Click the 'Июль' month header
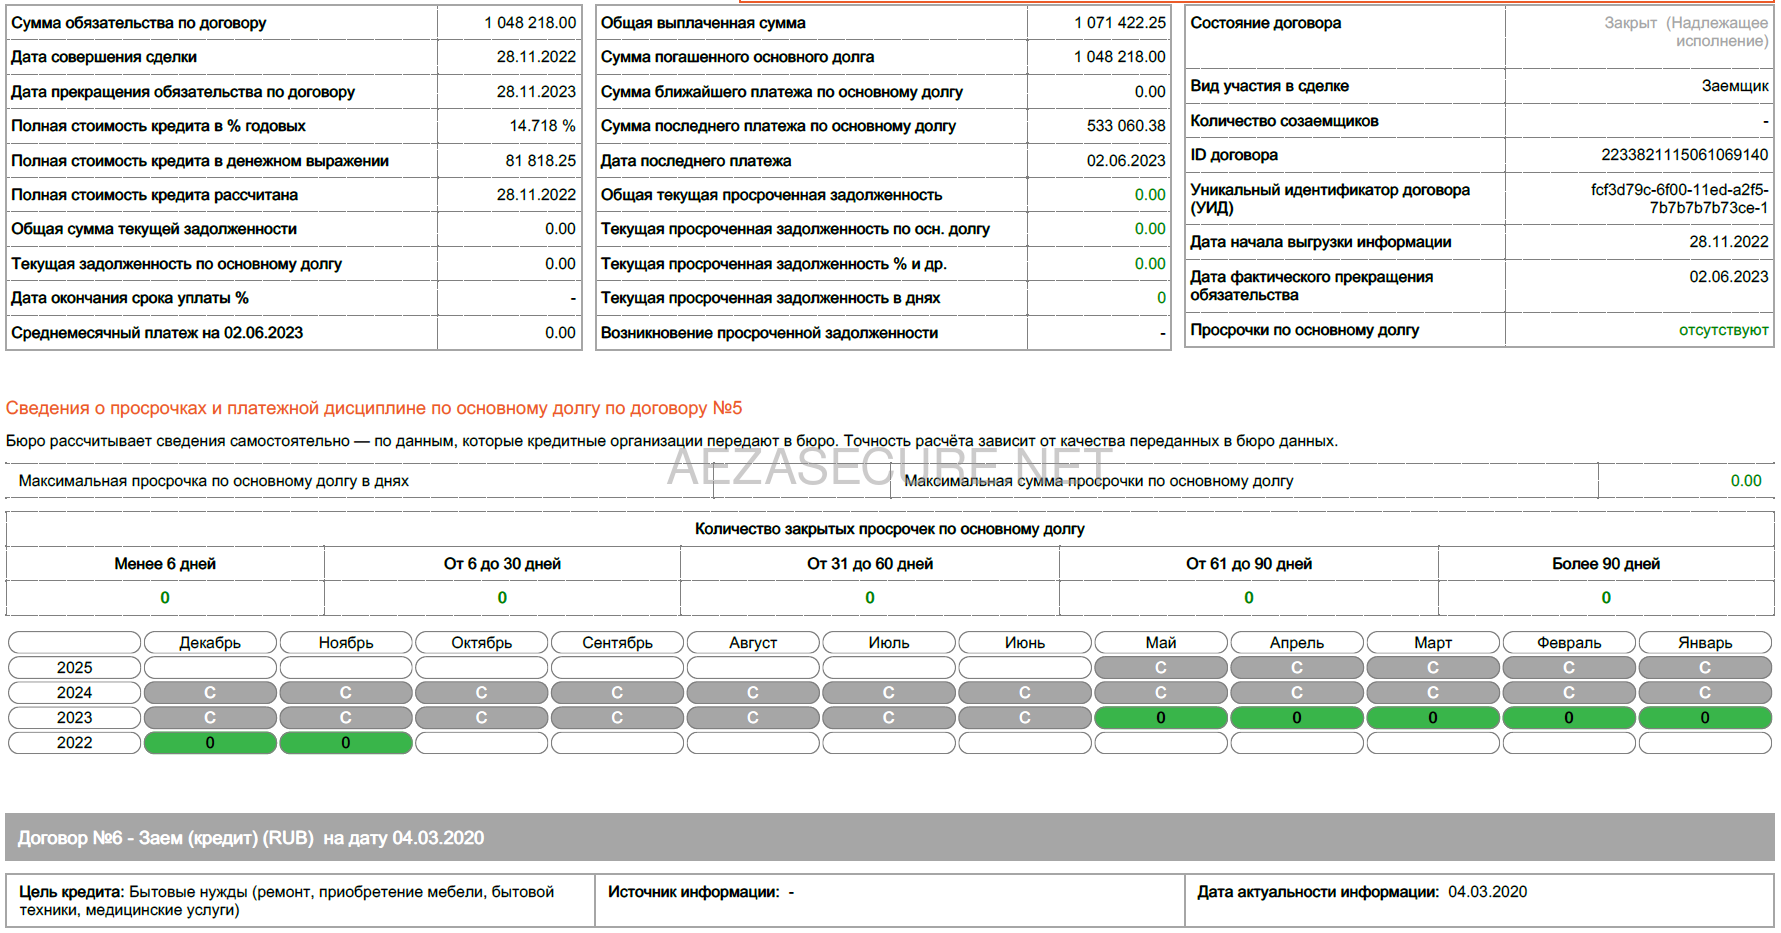This screenshot has width=1781, height=933. (x=889, y=643)
